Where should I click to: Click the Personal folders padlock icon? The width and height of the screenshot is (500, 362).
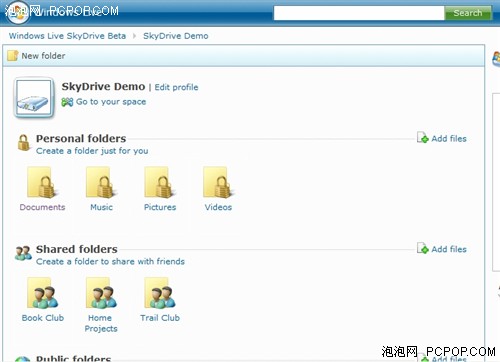[x=24, y=143]
